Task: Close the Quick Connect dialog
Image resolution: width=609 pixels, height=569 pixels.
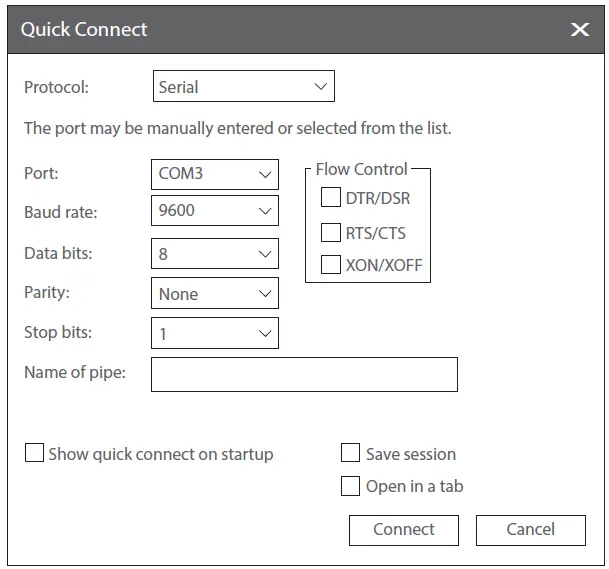Action: pos(580,30)
